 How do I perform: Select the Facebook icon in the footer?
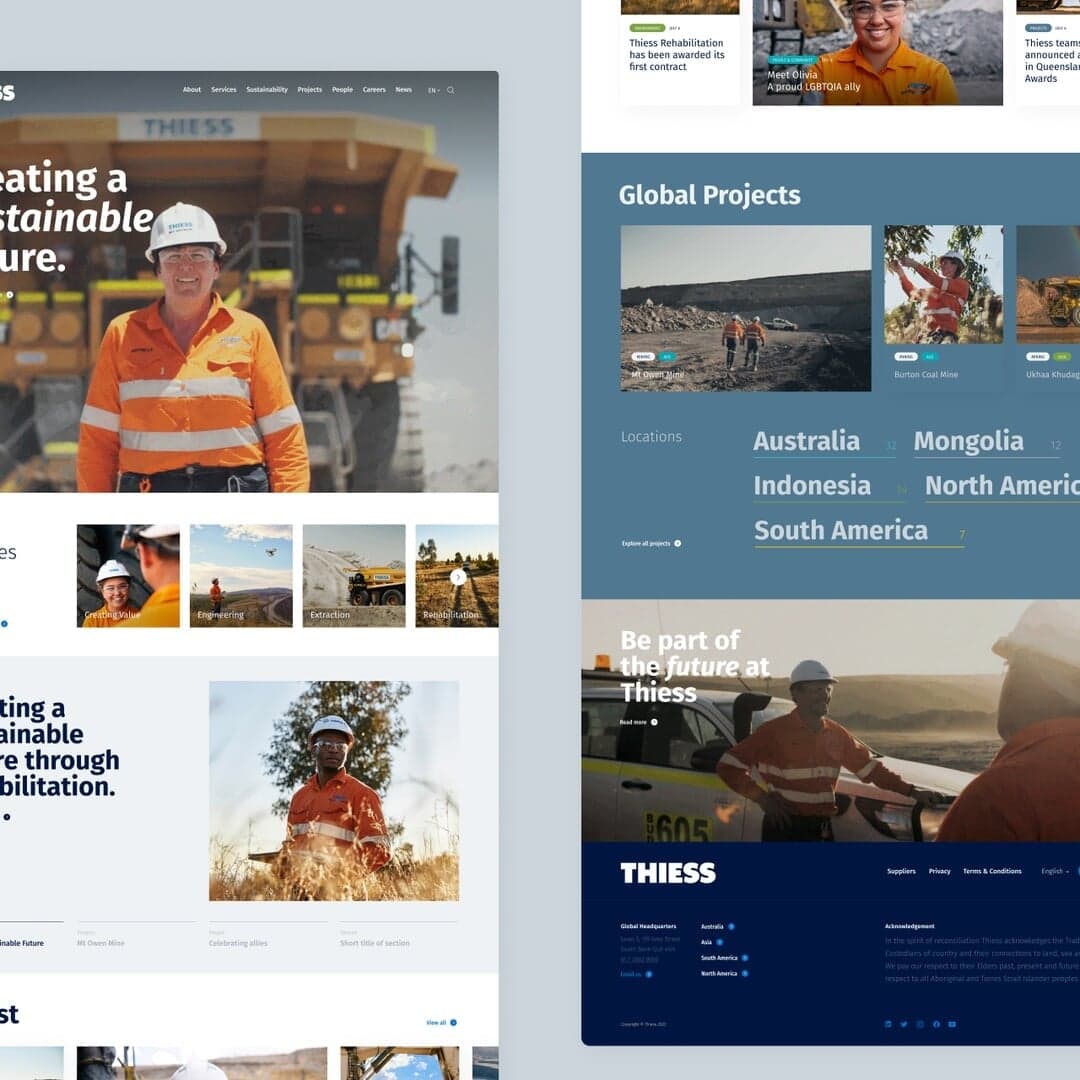pos(936,1024)
